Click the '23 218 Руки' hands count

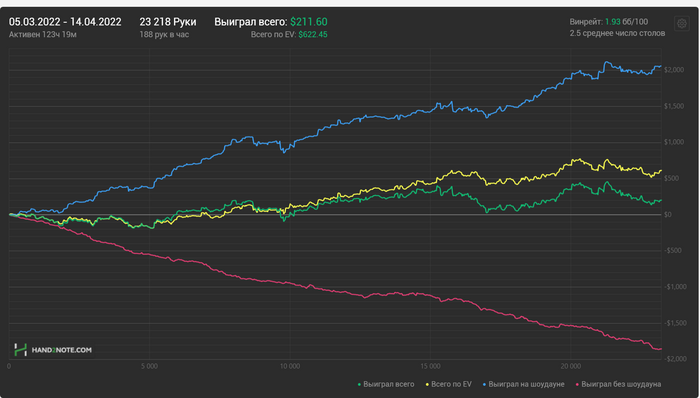[x=168, y=22]
